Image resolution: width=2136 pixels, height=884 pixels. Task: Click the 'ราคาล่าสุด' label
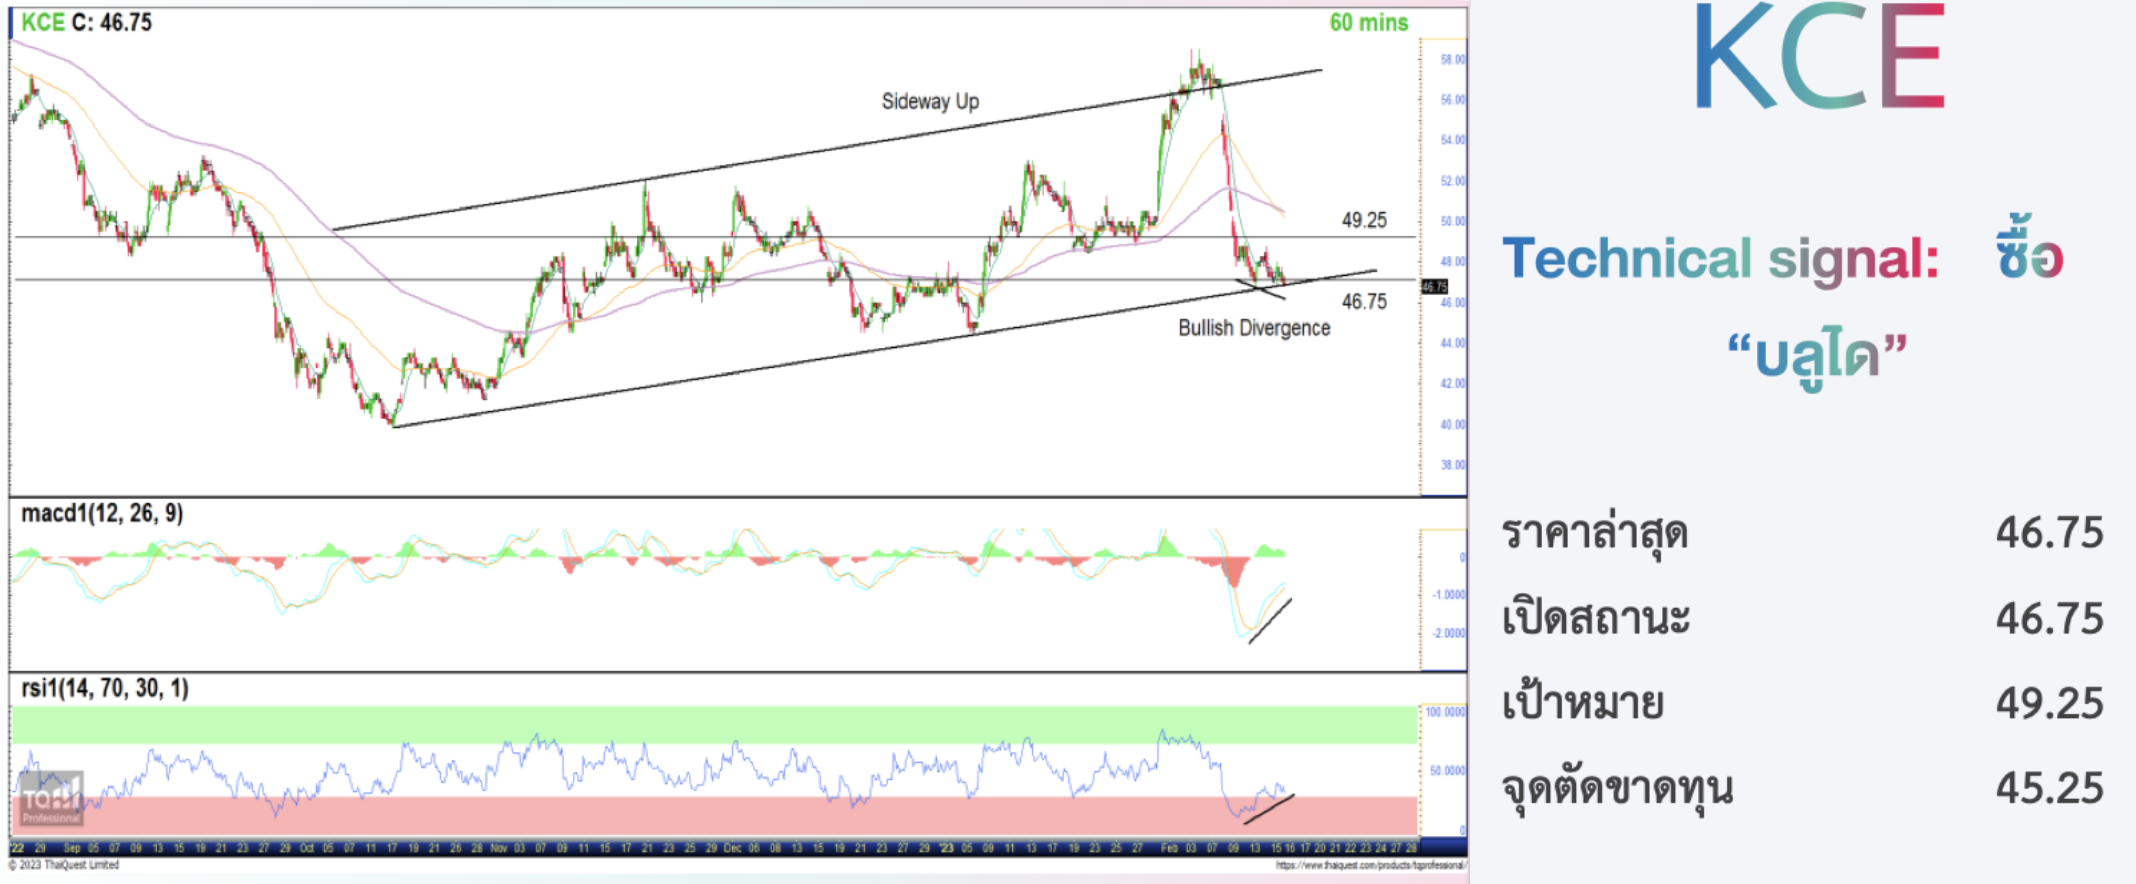[1595, 532]
